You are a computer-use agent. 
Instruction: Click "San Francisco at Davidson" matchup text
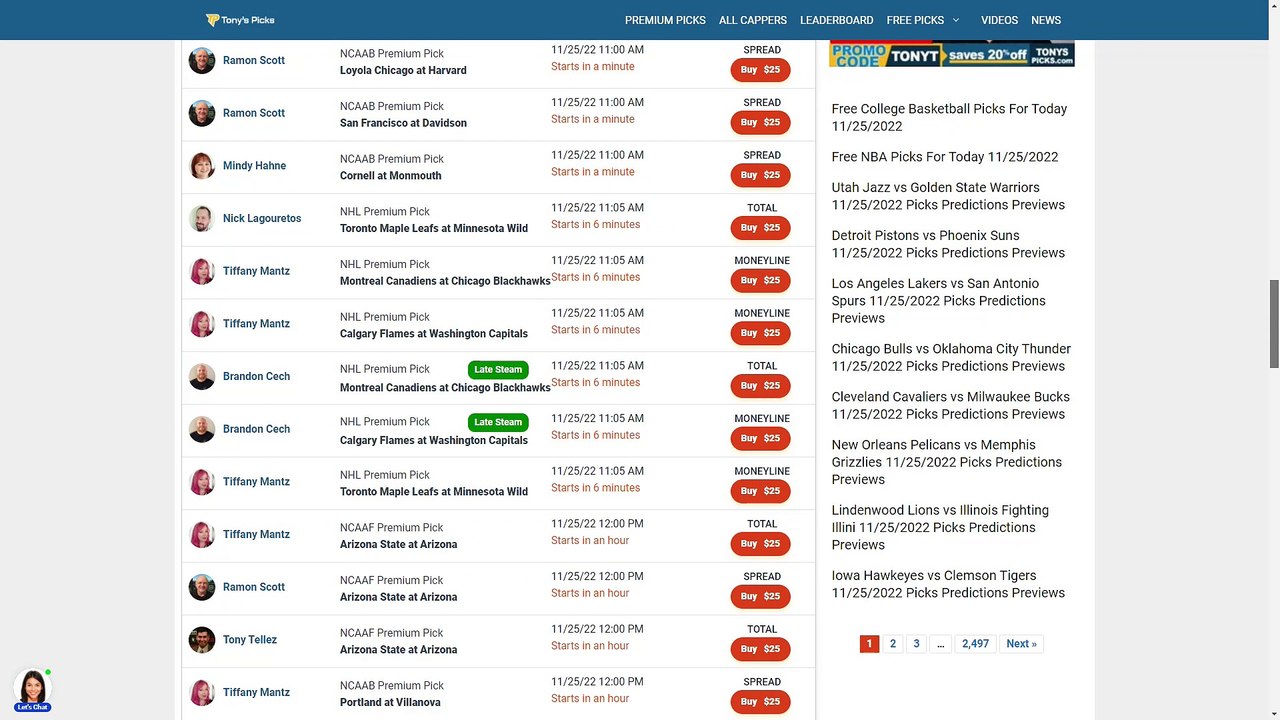click(403, 123)
